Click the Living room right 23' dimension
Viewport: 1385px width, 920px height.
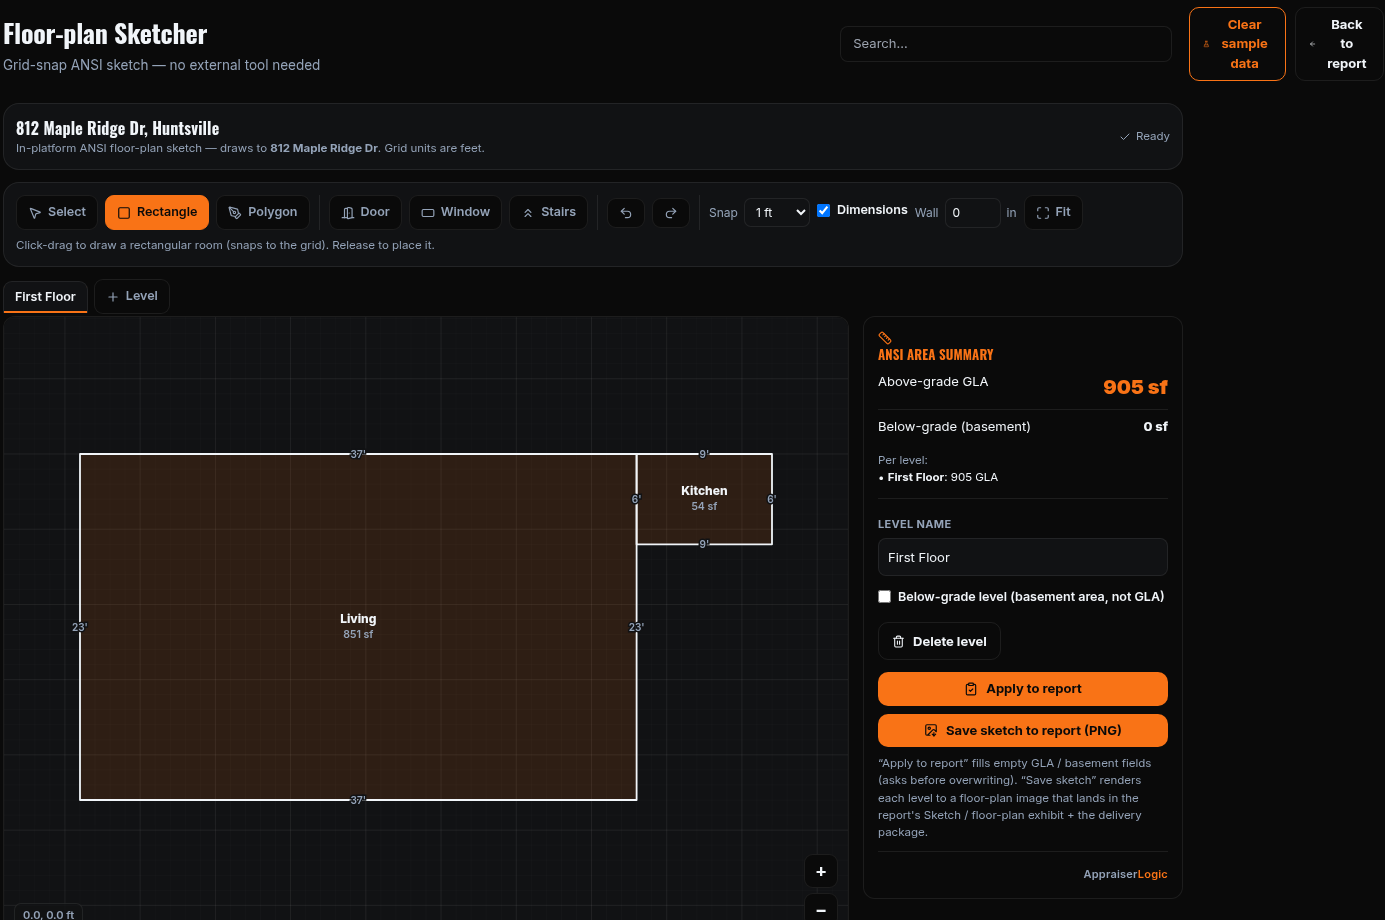click(636, 627)
